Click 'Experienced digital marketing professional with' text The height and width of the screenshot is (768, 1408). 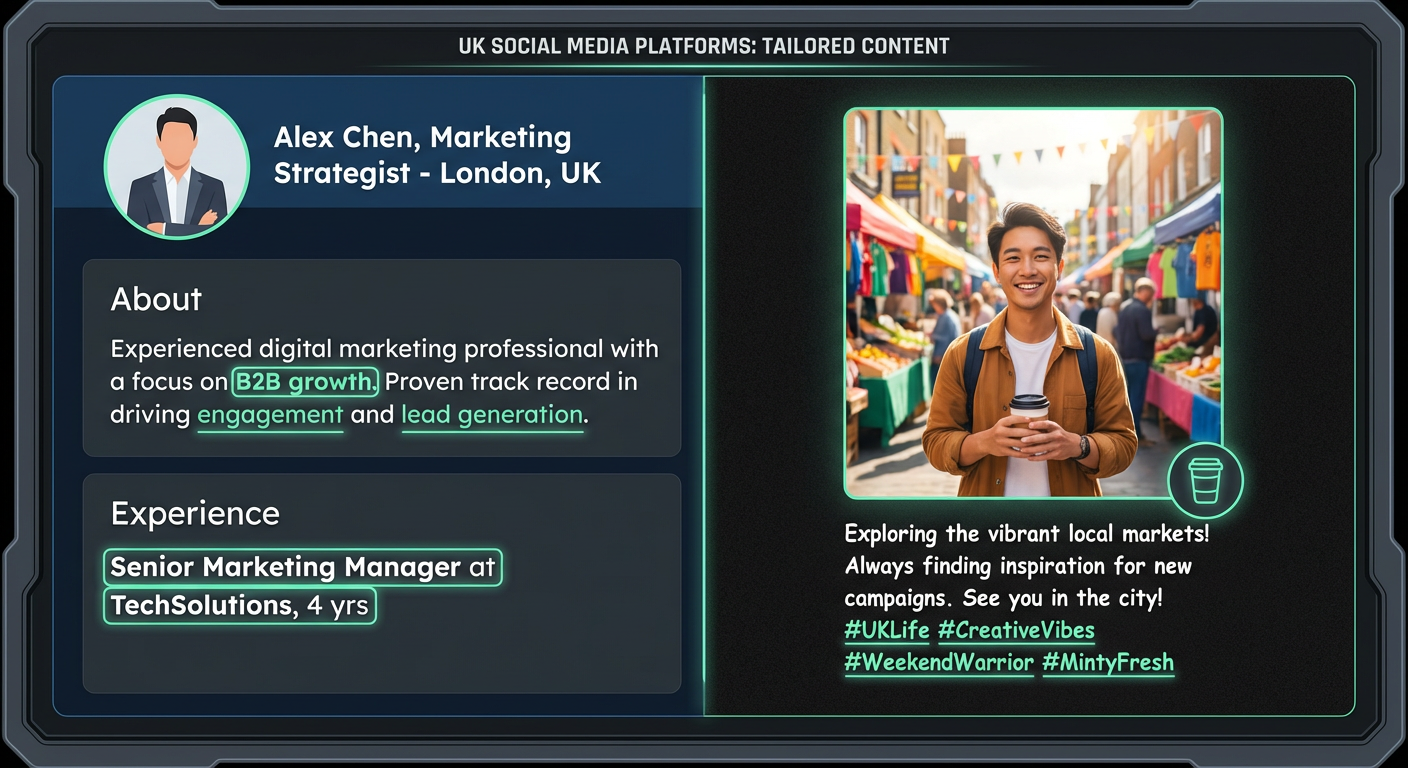pyautogui.click(x=385, y=349)
